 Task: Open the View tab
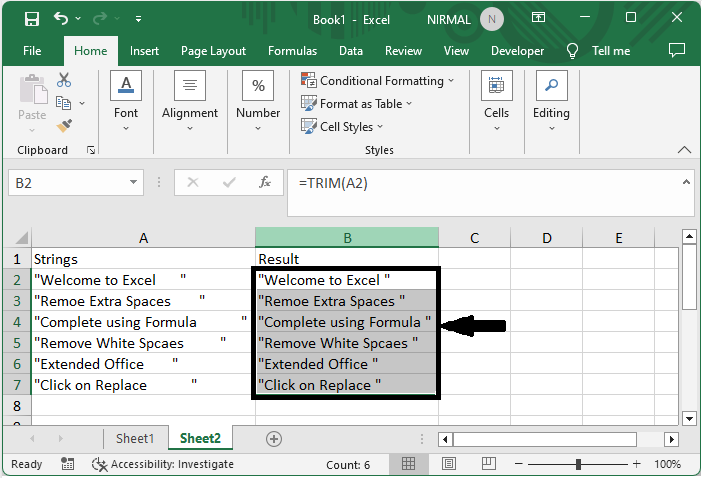pyautogui.click(x=456, y=51)
